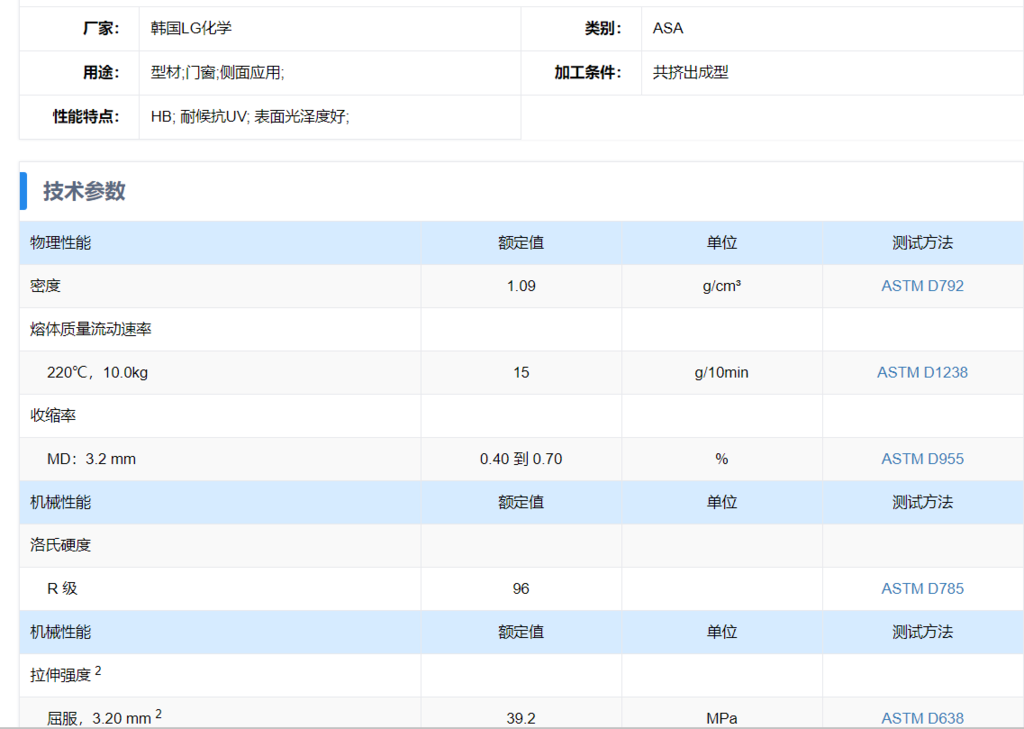Open the ASTM D1238 test method link
Image resolution: width=1024 pixels, height=729 pixels.
(x=922, y=372)
